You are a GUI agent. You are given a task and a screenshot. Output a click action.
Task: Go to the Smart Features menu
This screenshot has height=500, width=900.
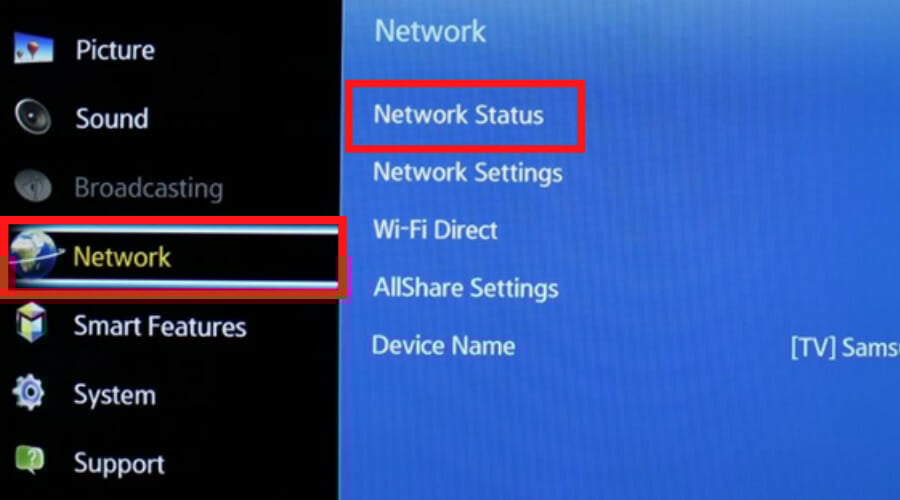(x=160, y=326)
